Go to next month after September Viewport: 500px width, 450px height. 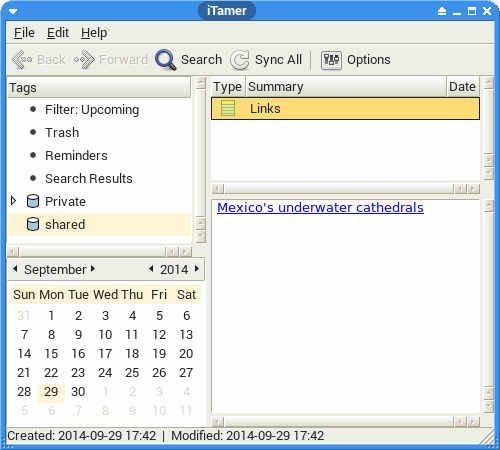pyautogui.click(x=93, y=269)
